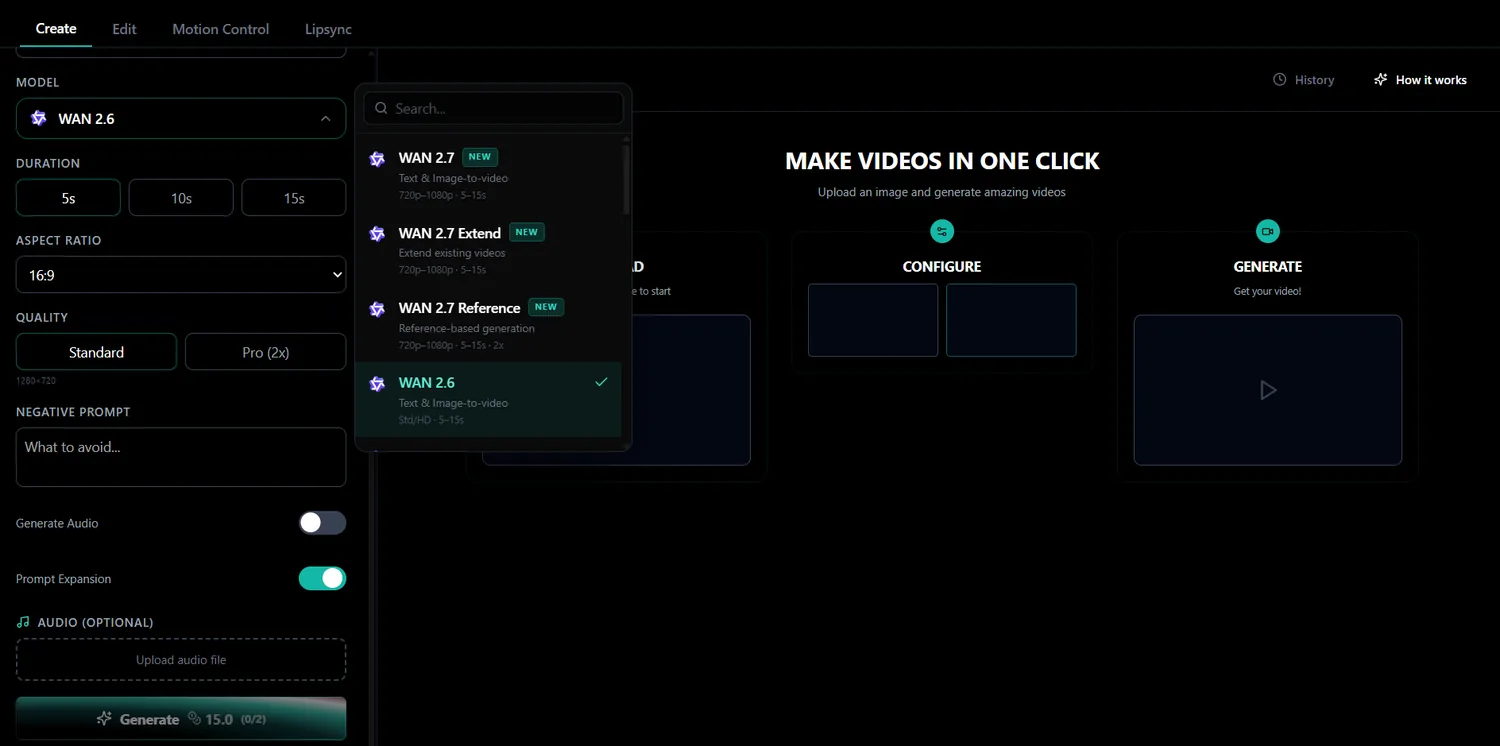Click the model search input field
Screen dimensions: 1500x746
pos(493,108)
